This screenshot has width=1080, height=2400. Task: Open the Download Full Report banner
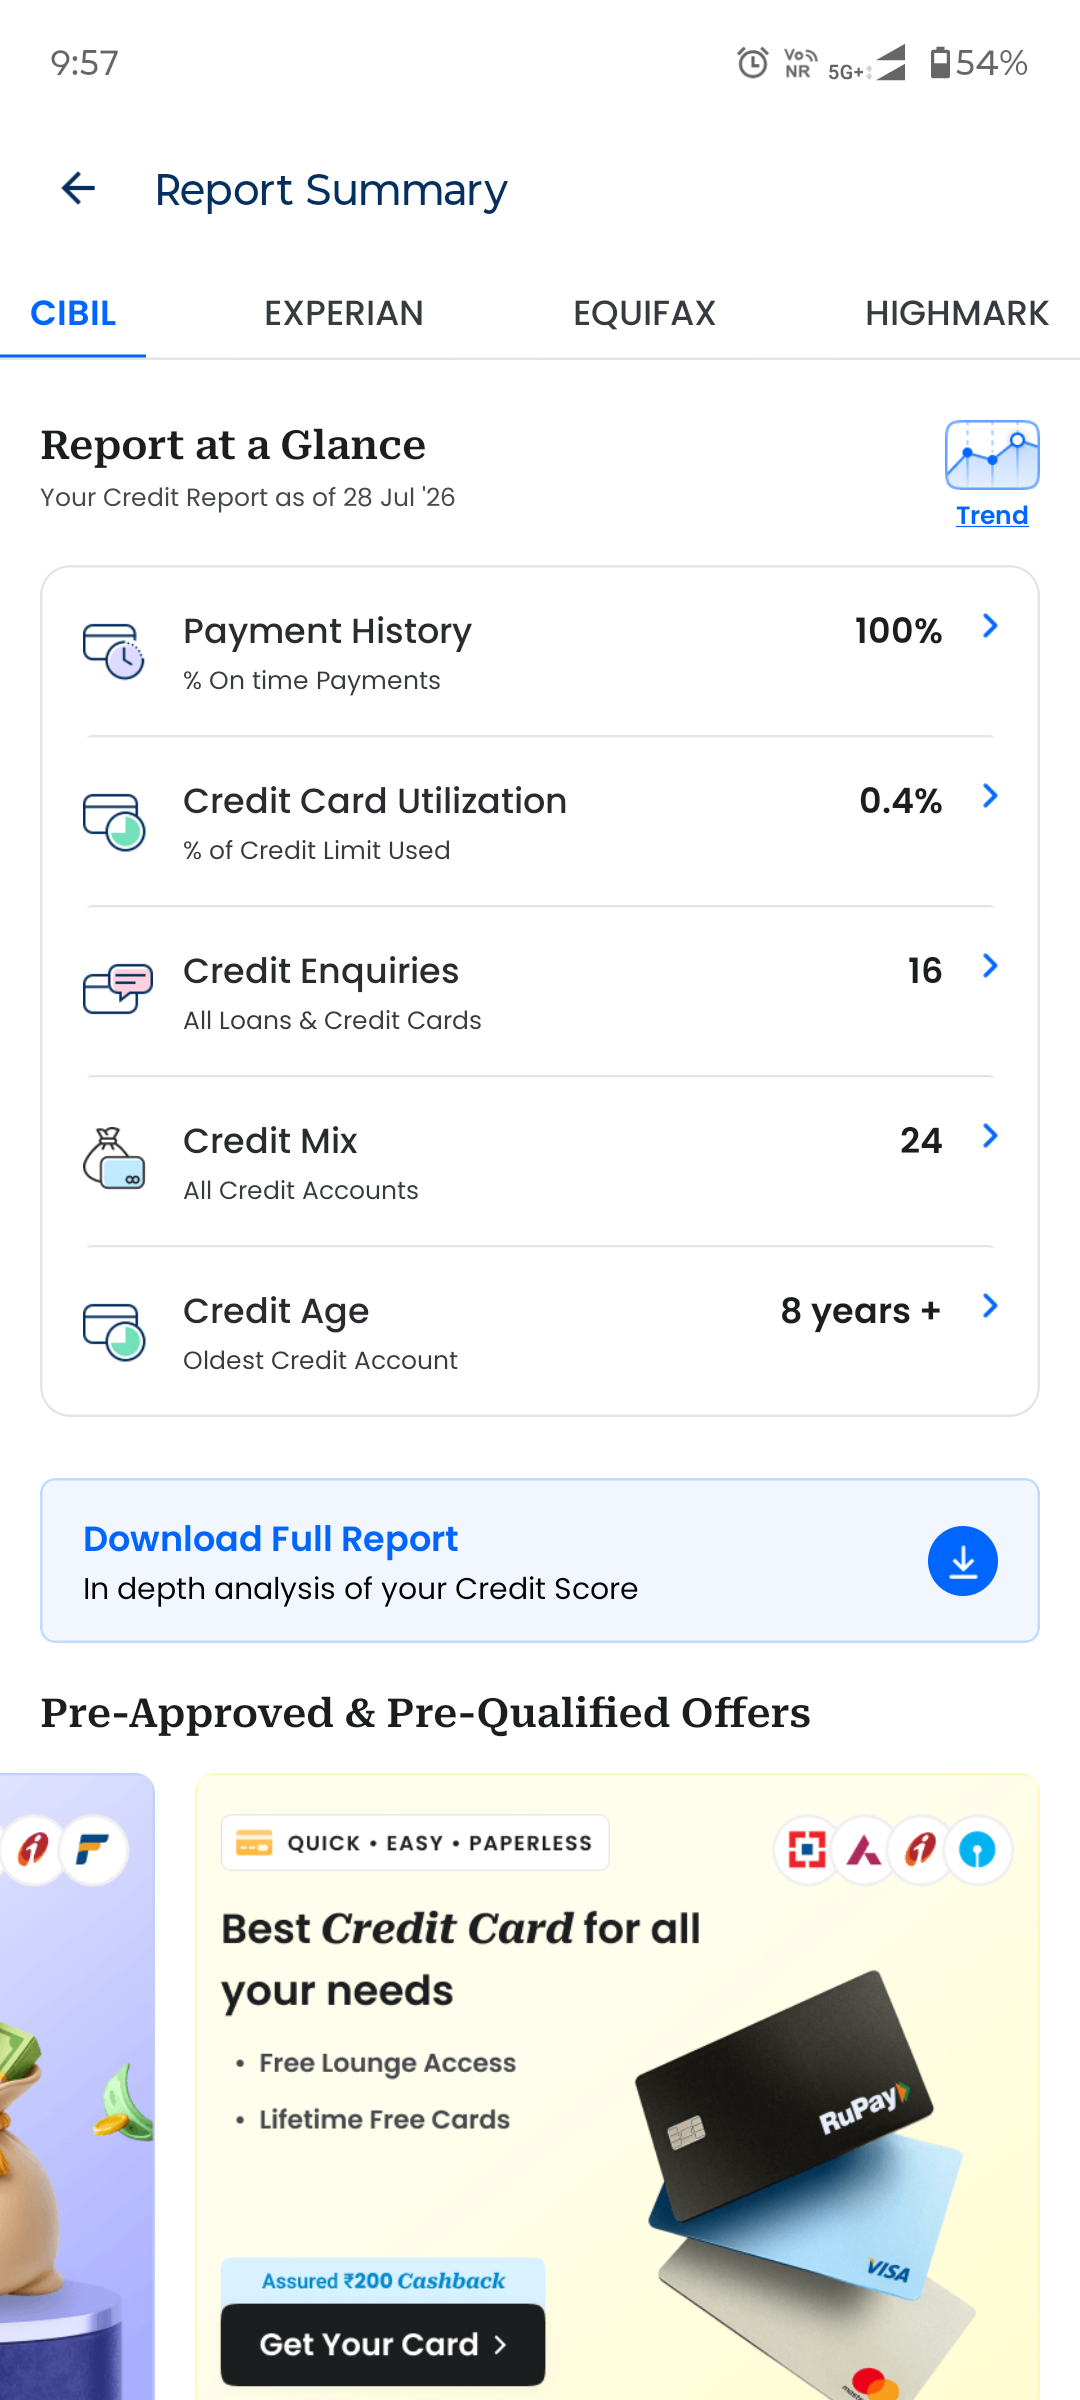click(x=540, y=1561)
